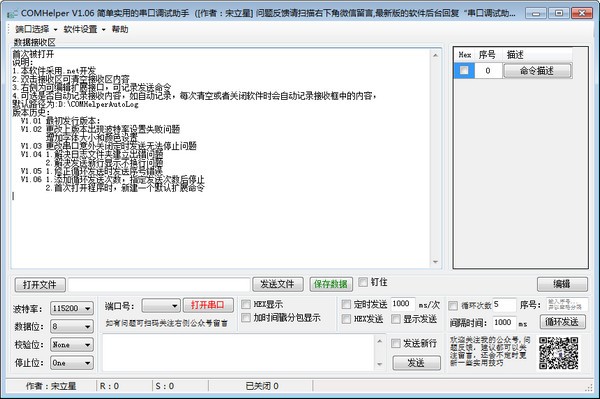Click the 打开文件 button
600x399 pixels.
[40, 285]
